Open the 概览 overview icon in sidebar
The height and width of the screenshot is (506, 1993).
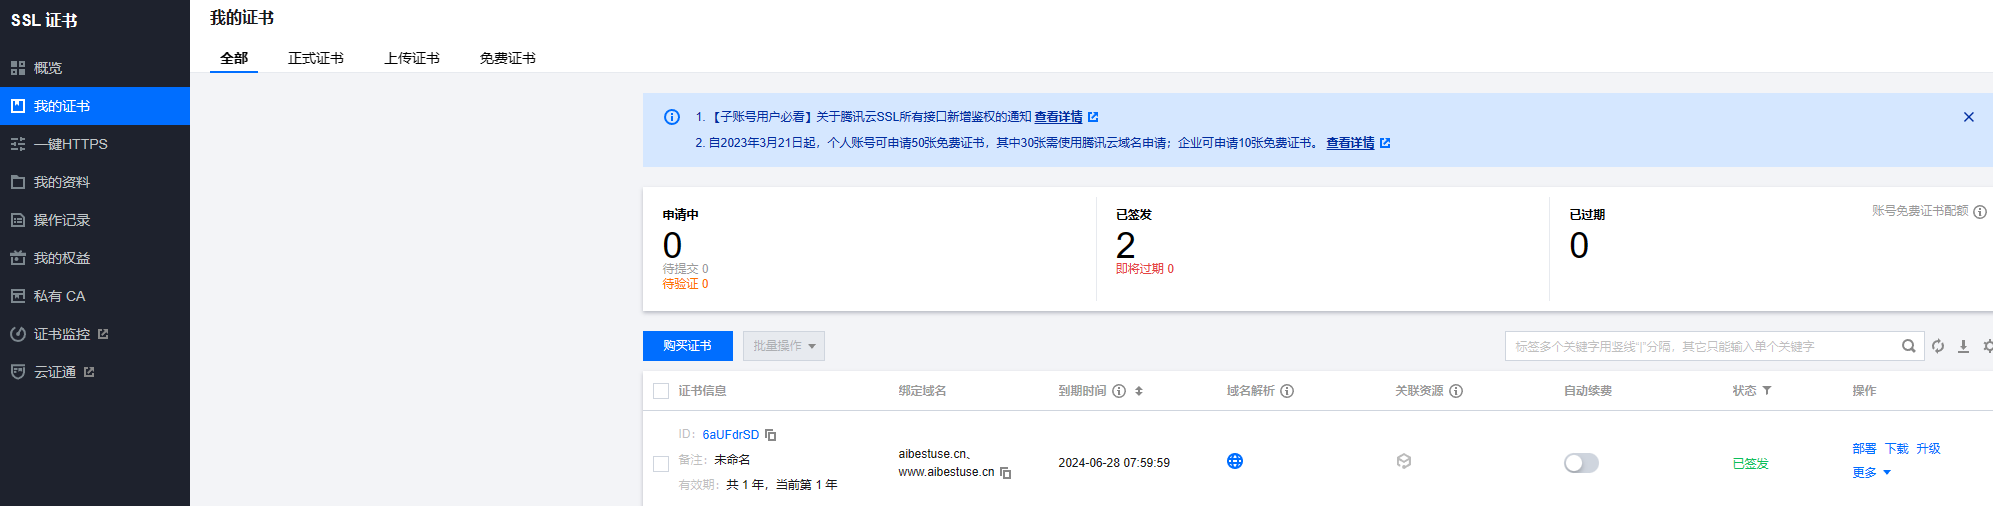18,68
